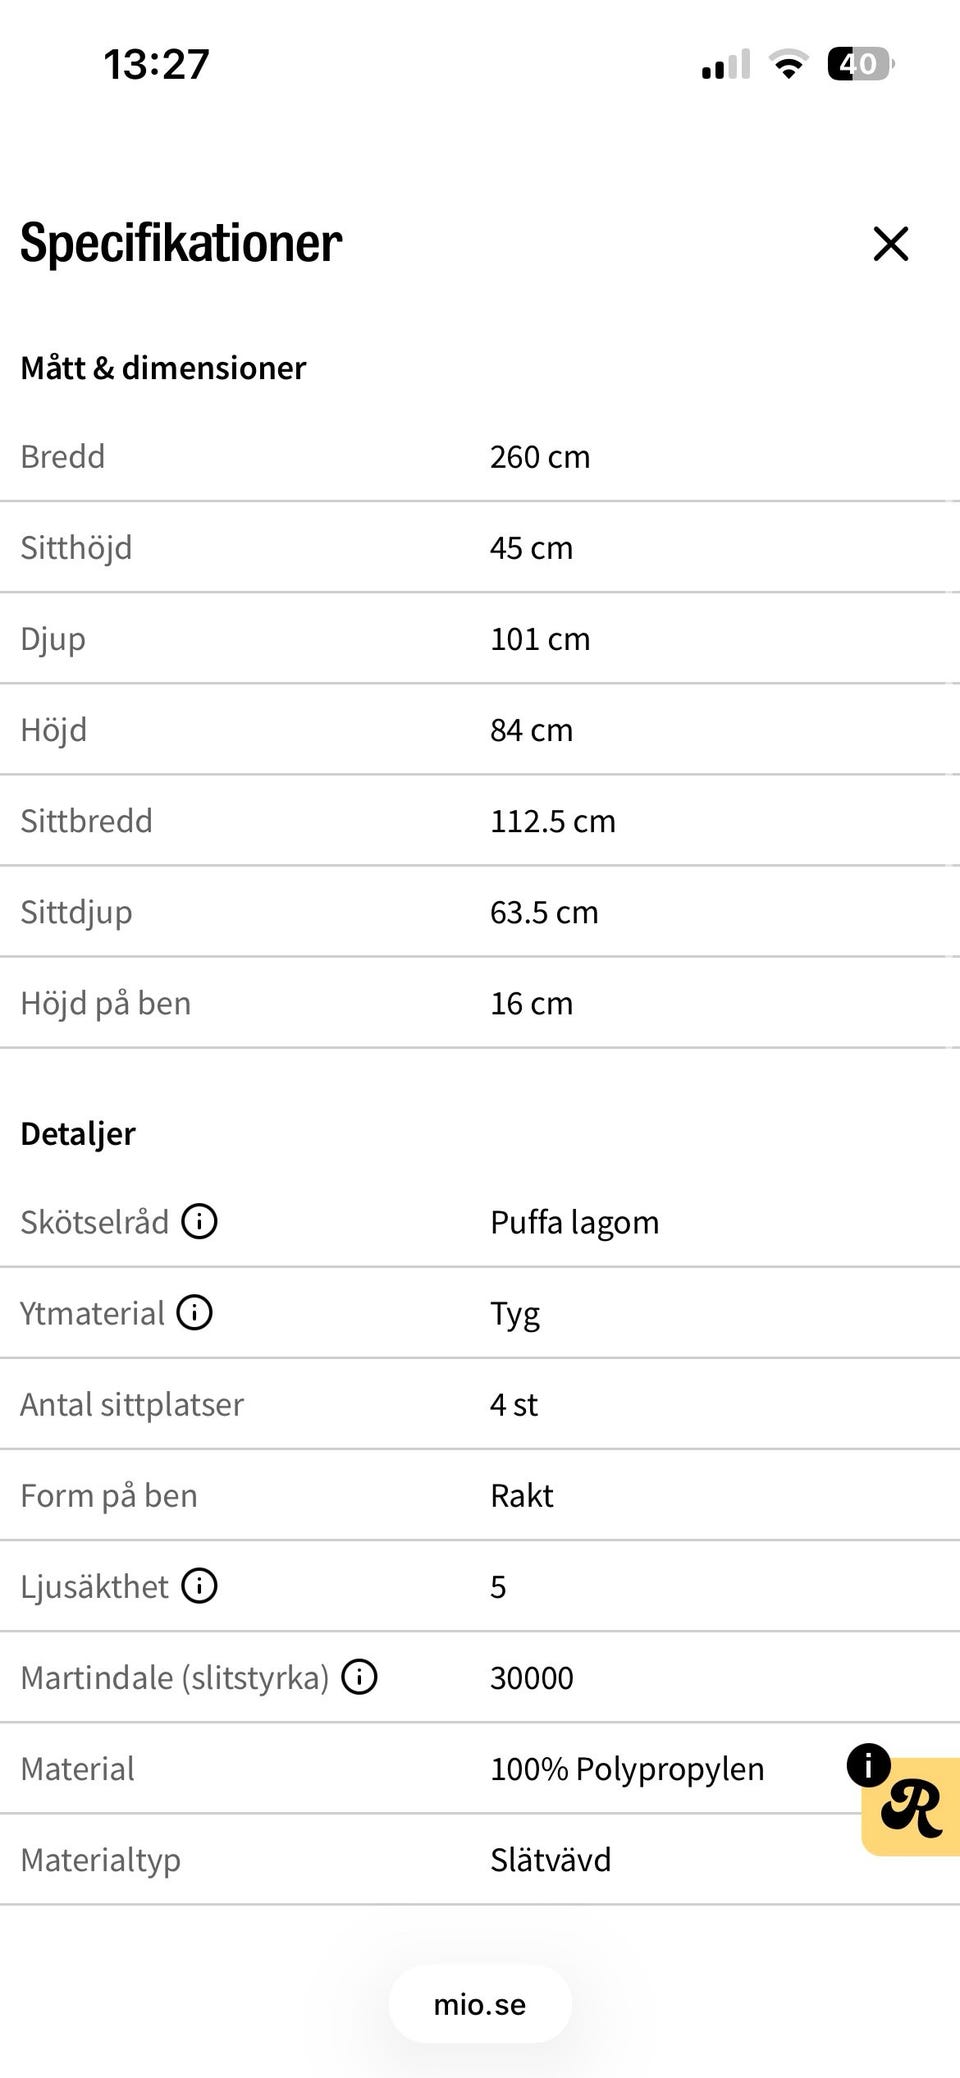Tap the Wi-Fi status icon
The width and height of the screenshot is (960, 2078).
pyautogui.click(x=789, y=64)
